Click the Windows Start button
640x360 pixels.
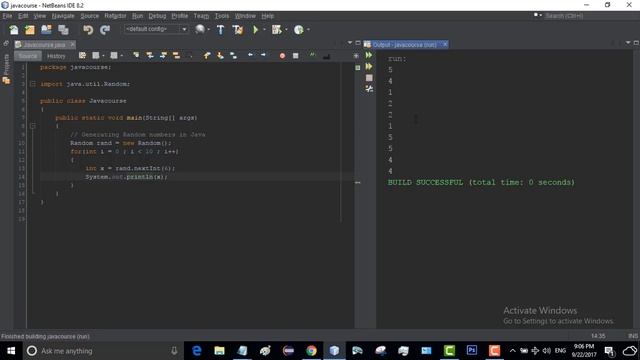click(11, 351)
